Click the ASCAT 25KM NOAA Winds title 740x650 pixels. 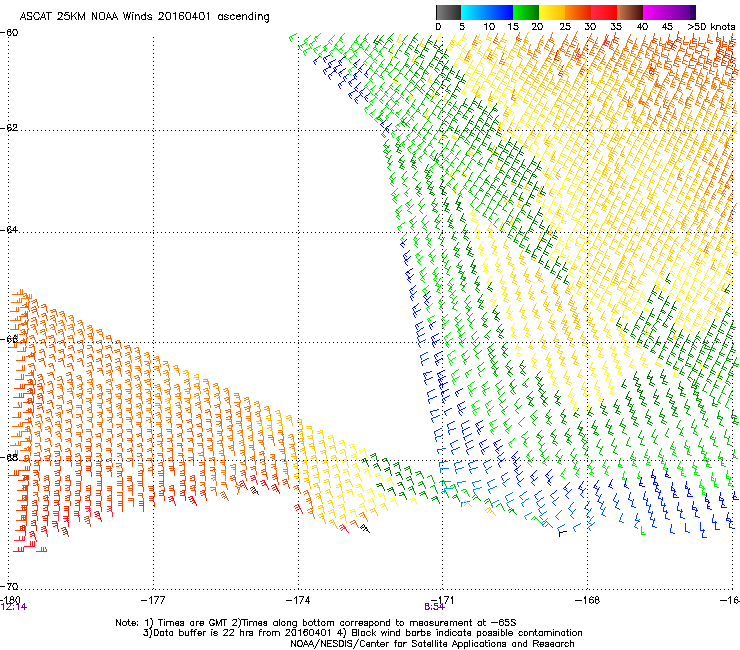144,17
